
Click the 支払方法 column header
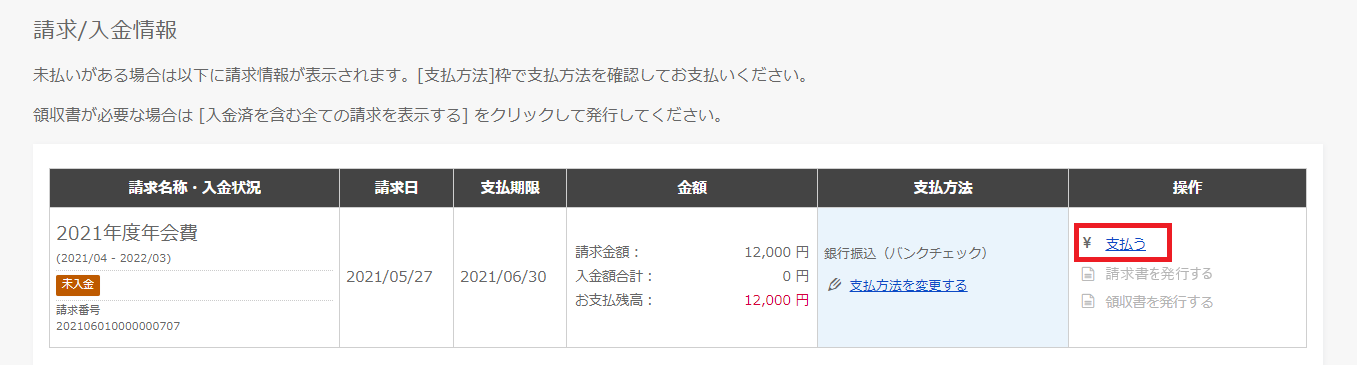[x=943, y=188]
